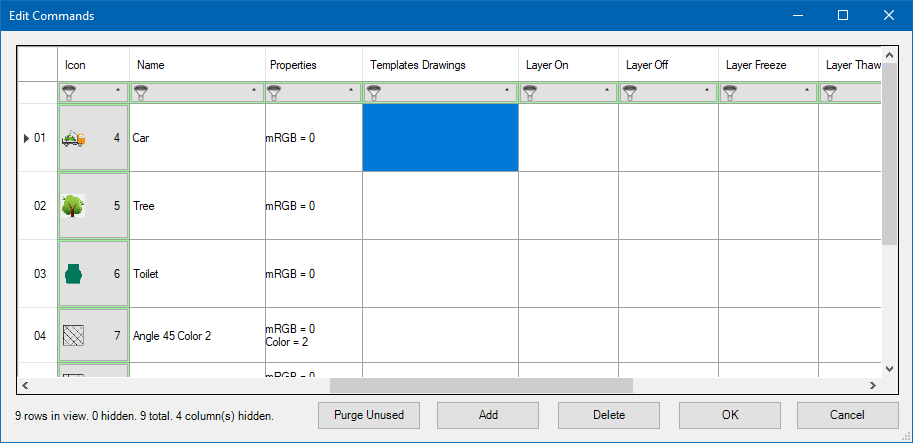Open the Icon column filter funnel
Image resolution: width=913 pixels, height=443 pixels.
(68, 93)
